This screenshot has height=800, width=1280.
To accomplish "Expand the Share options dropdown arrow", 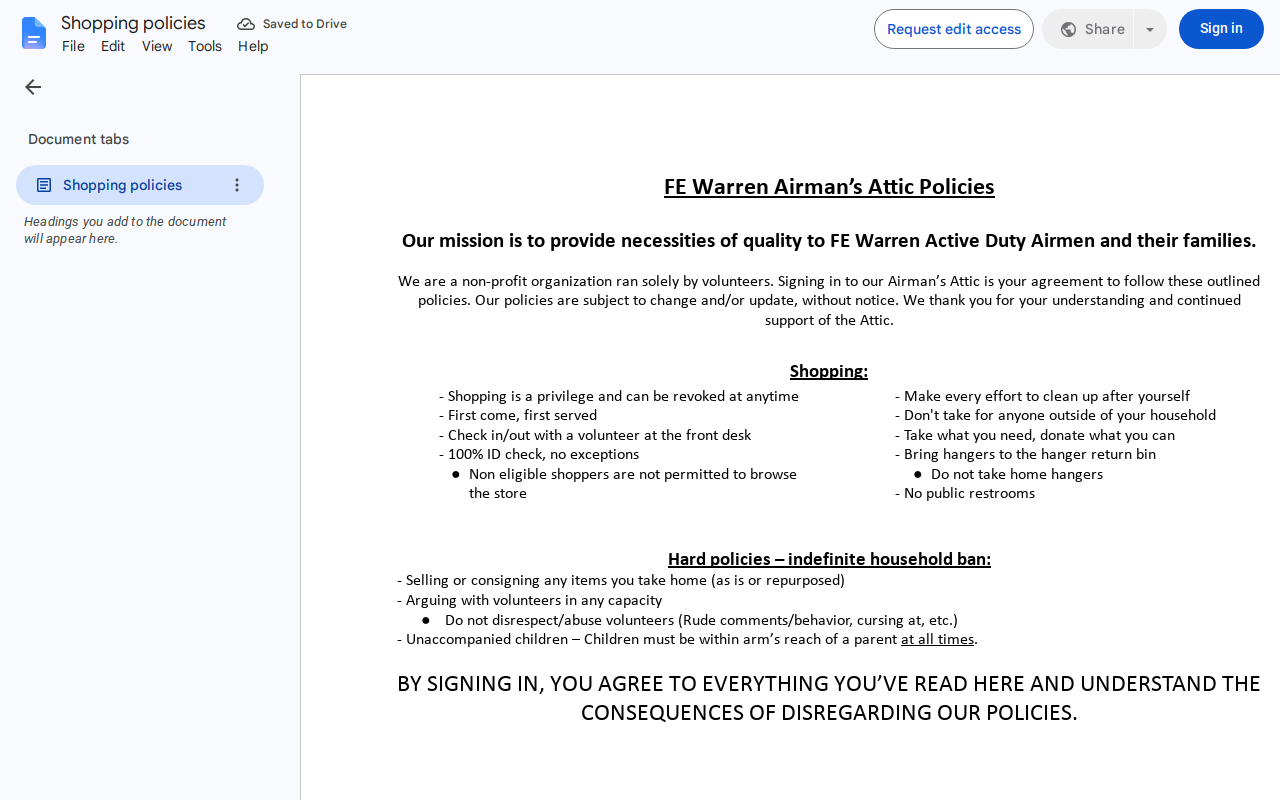I will [1150, 29].
